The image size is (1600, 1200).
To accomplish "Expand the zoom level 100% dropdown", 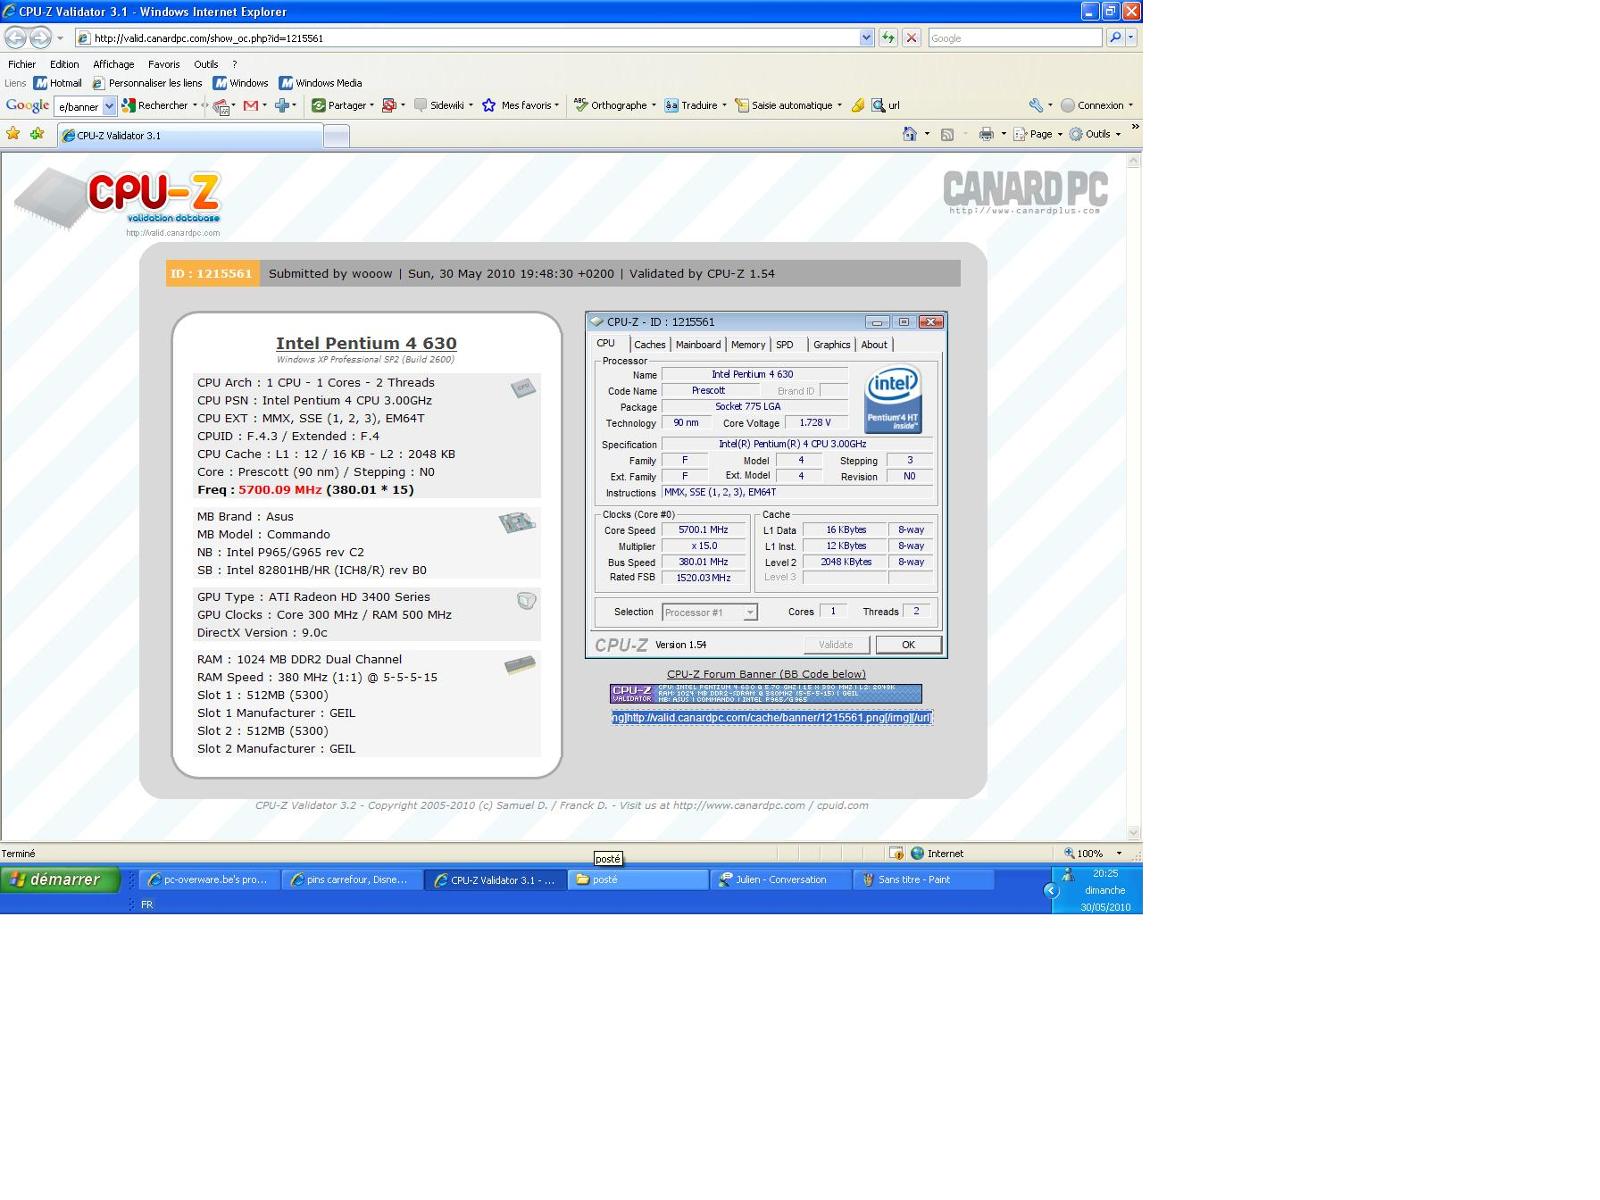I will point(1119,853).
